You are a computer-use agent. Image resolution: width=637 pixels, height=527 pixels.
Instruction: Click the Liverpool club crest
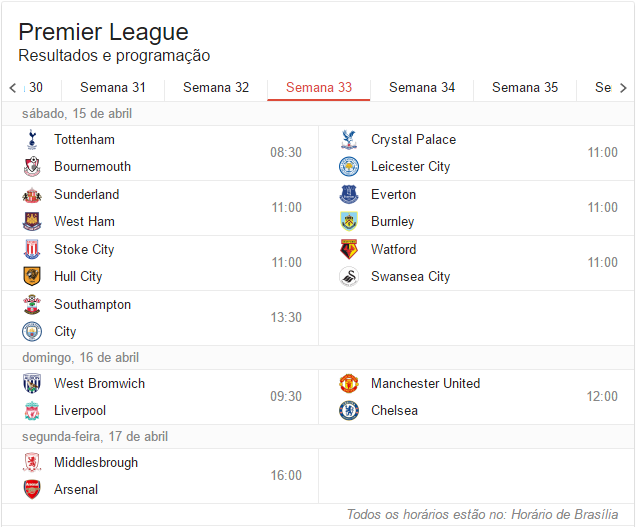click(x=32, y=411)
